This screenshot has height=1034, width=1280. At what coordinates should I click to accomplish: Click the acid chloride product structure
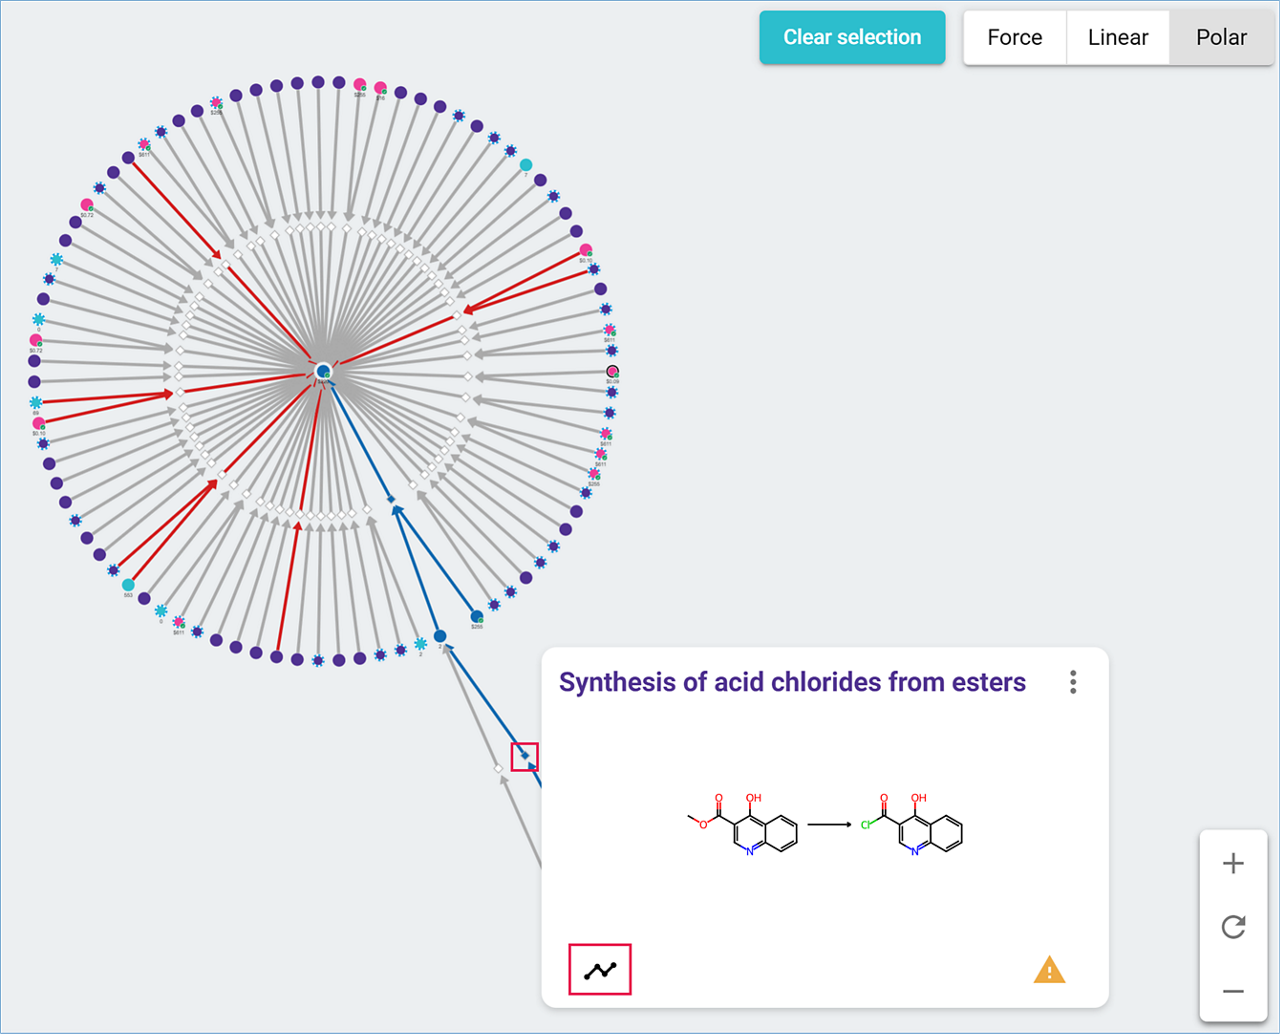point(911,825)
